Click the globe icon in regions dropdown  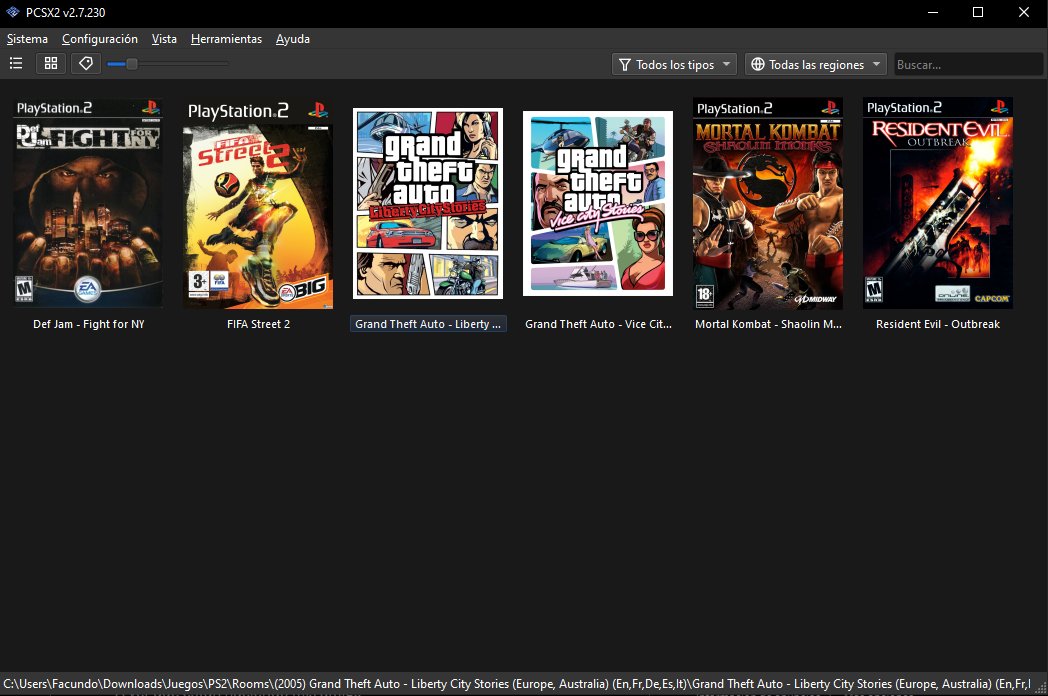(757, 64)
